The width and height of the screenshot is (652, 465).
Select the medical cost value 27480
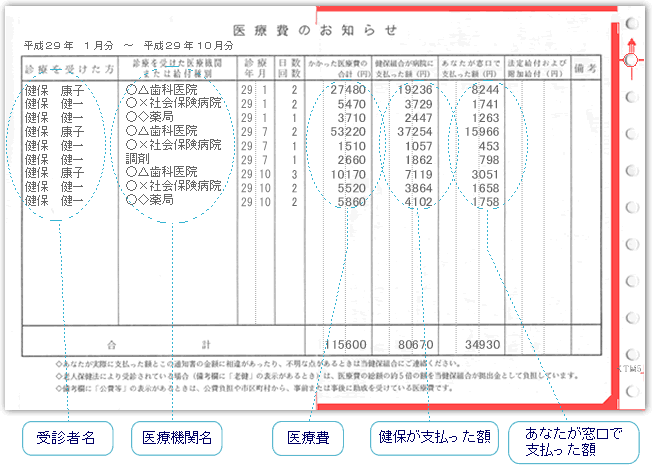[x=348, y=90]
